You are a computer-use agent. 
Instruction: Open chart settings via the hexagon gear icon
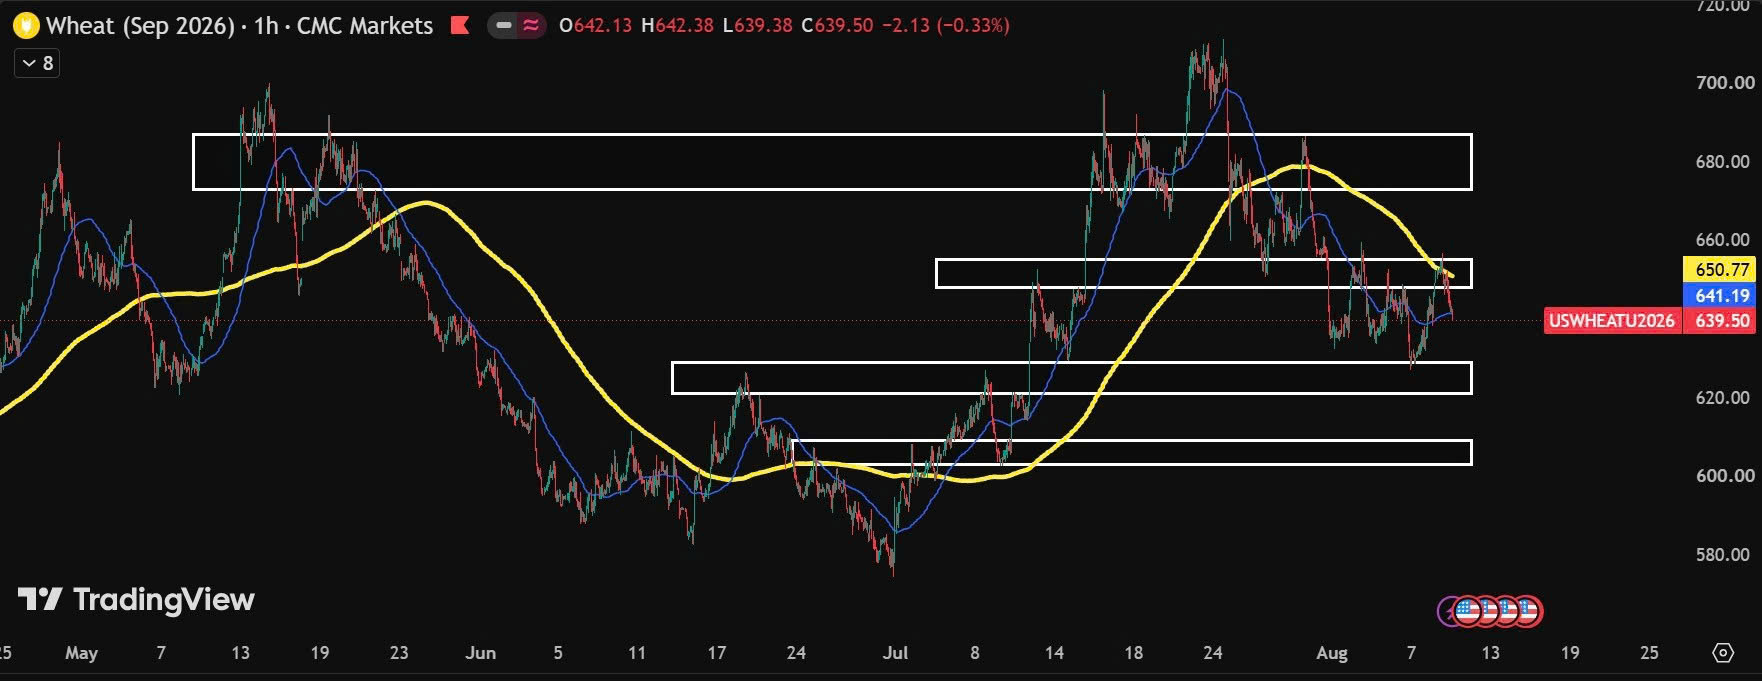click(x=1723, y=653)
